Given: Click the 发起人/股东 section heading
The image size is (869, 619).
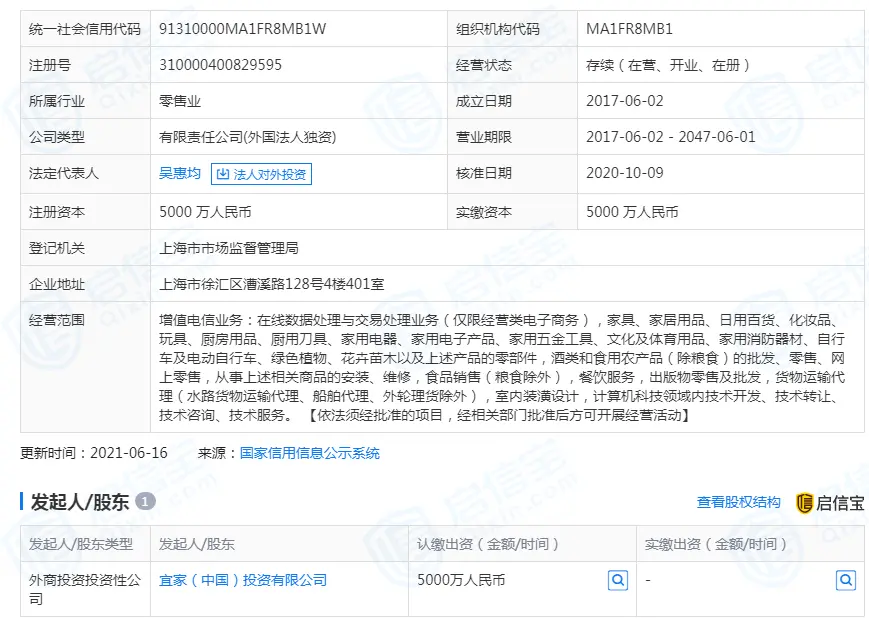Looking at the screenshot, I should click(80, 502).
